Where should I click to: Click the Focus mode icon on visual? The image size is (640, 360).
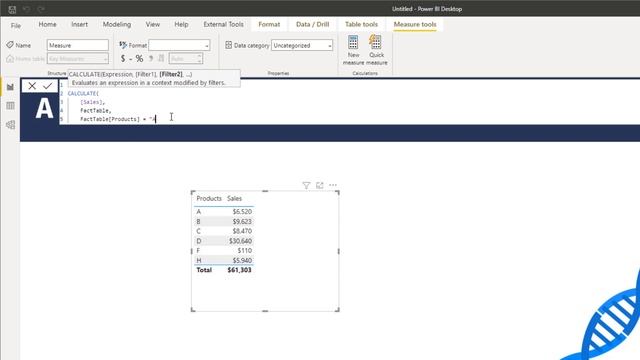[320, 185]
